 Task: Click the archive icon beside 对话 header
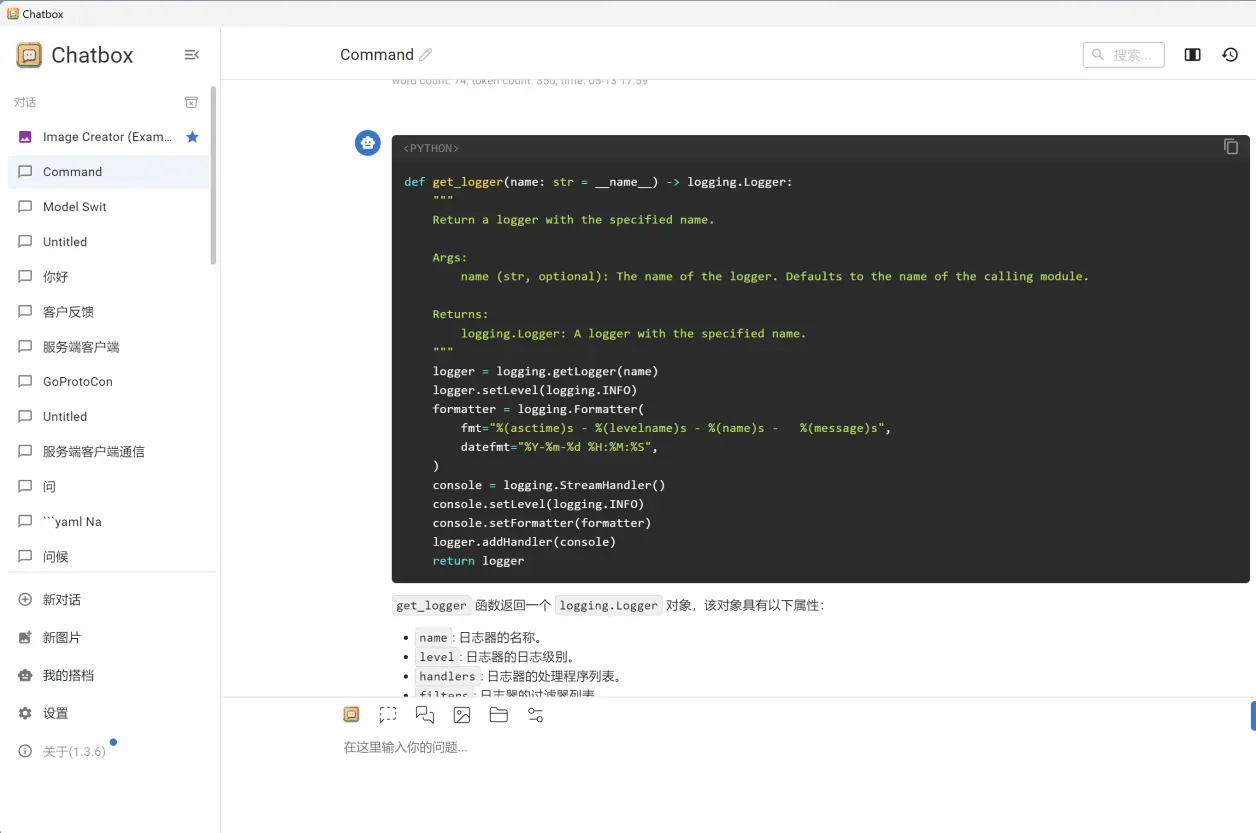pos(191,102)
